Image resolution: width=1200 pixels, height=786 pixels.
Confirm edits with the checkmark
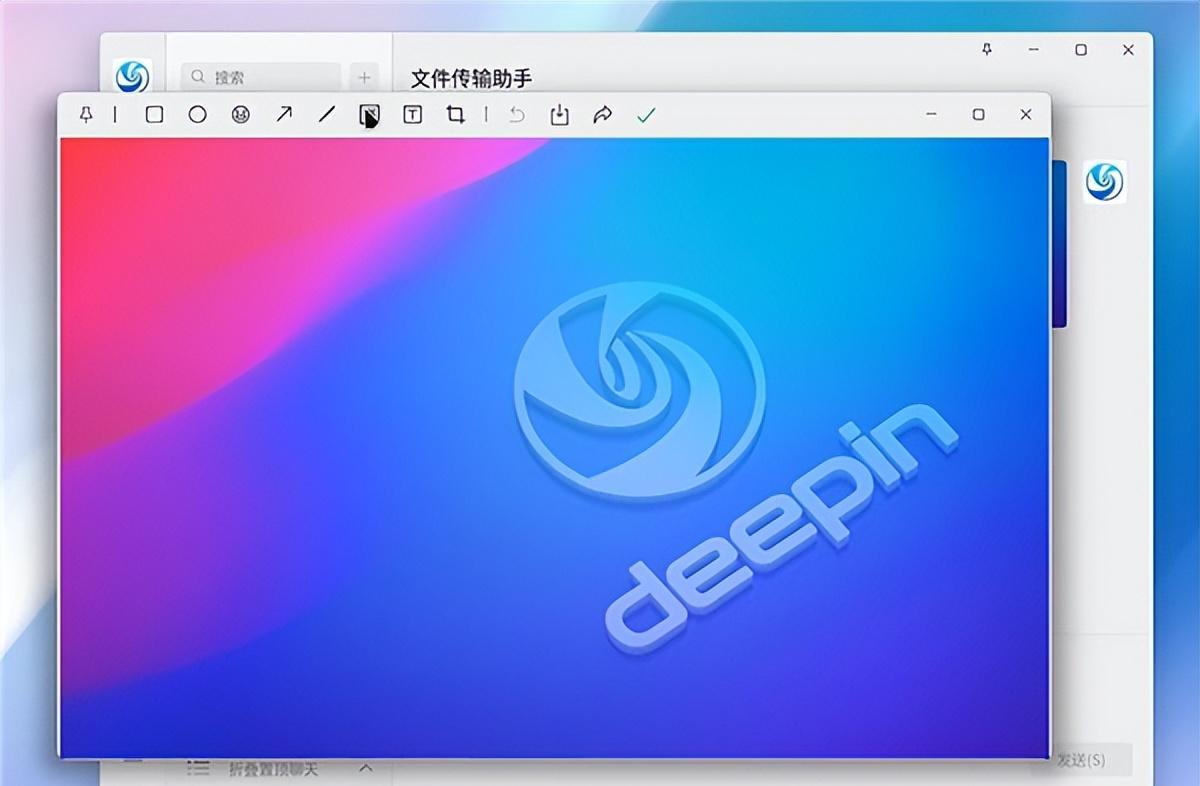645,115
